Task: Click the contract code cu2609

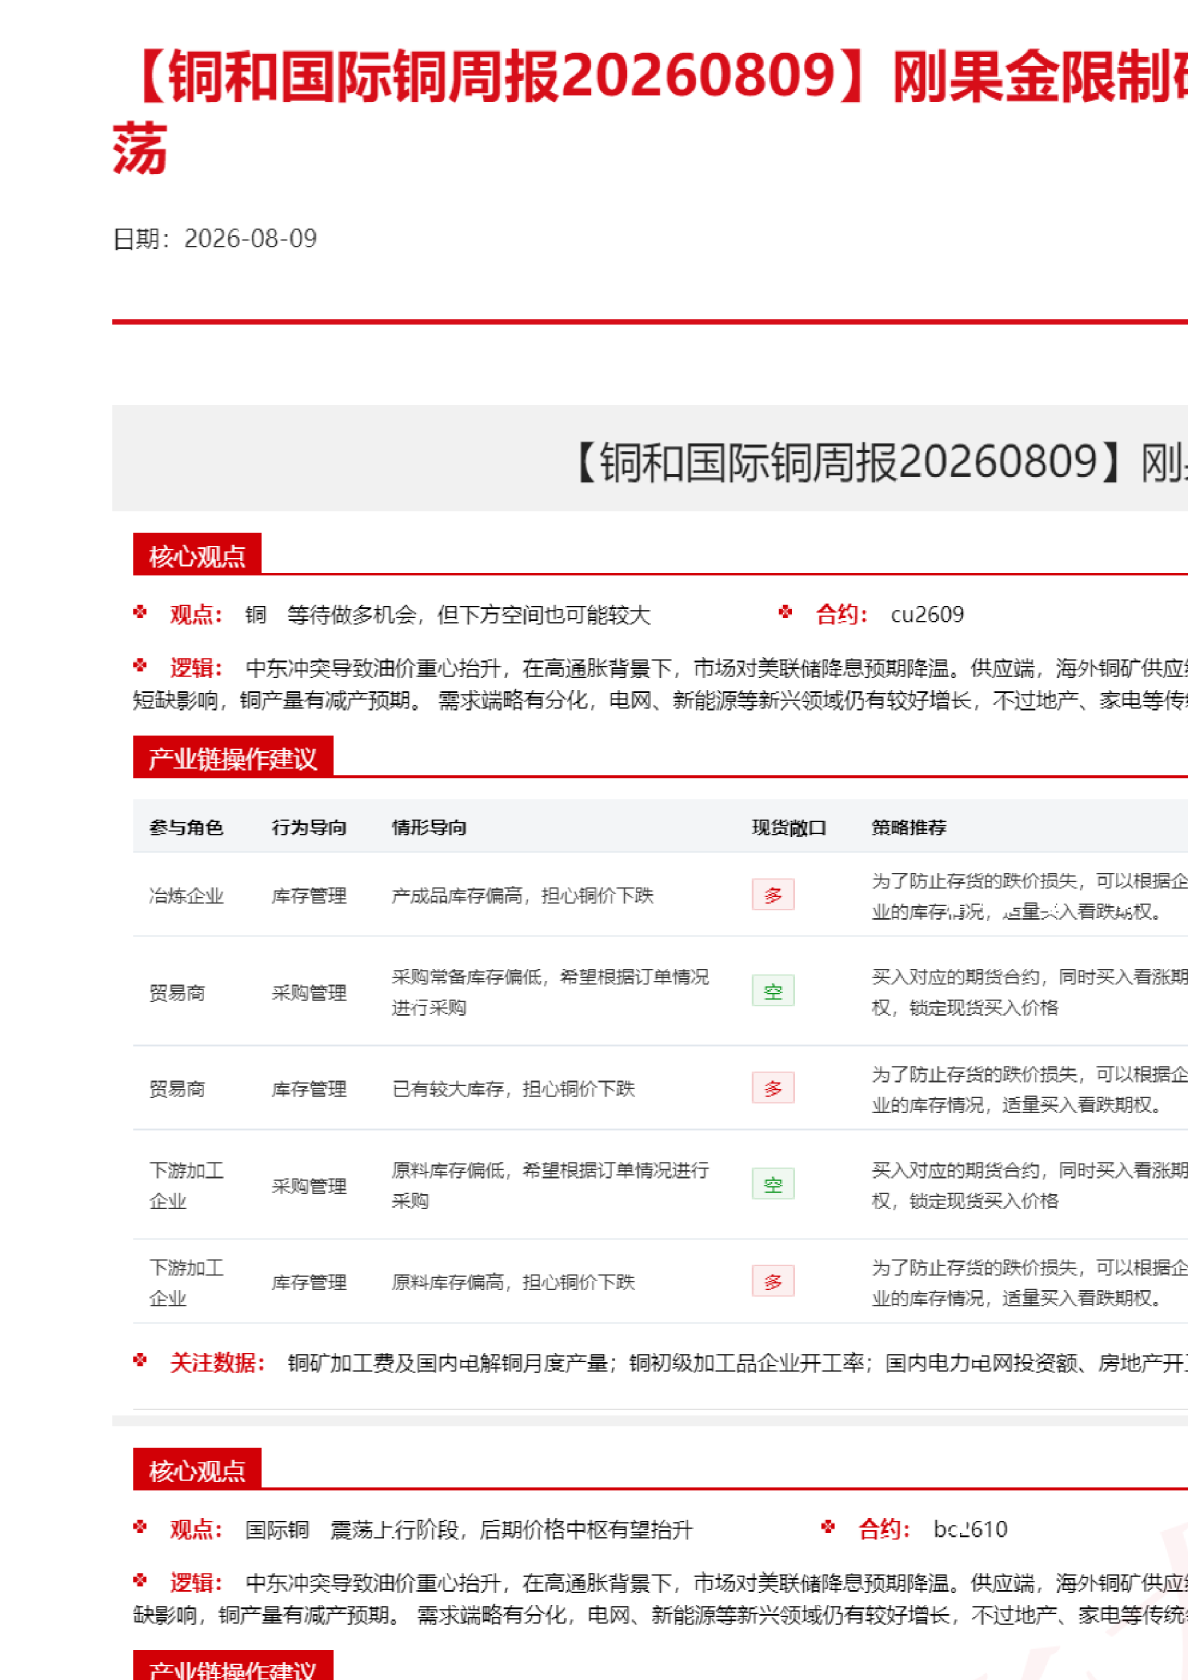Action: pyautogui.click(x=927, y=615)
